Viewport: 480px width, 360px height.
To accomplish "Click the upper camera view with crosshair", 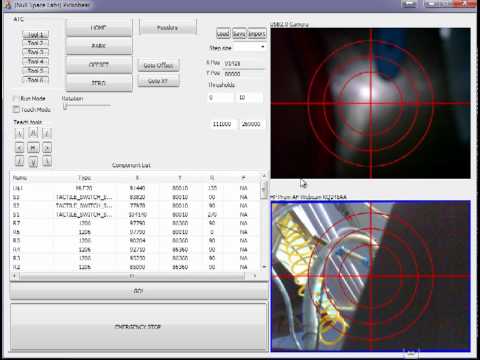I will (371, 103).
